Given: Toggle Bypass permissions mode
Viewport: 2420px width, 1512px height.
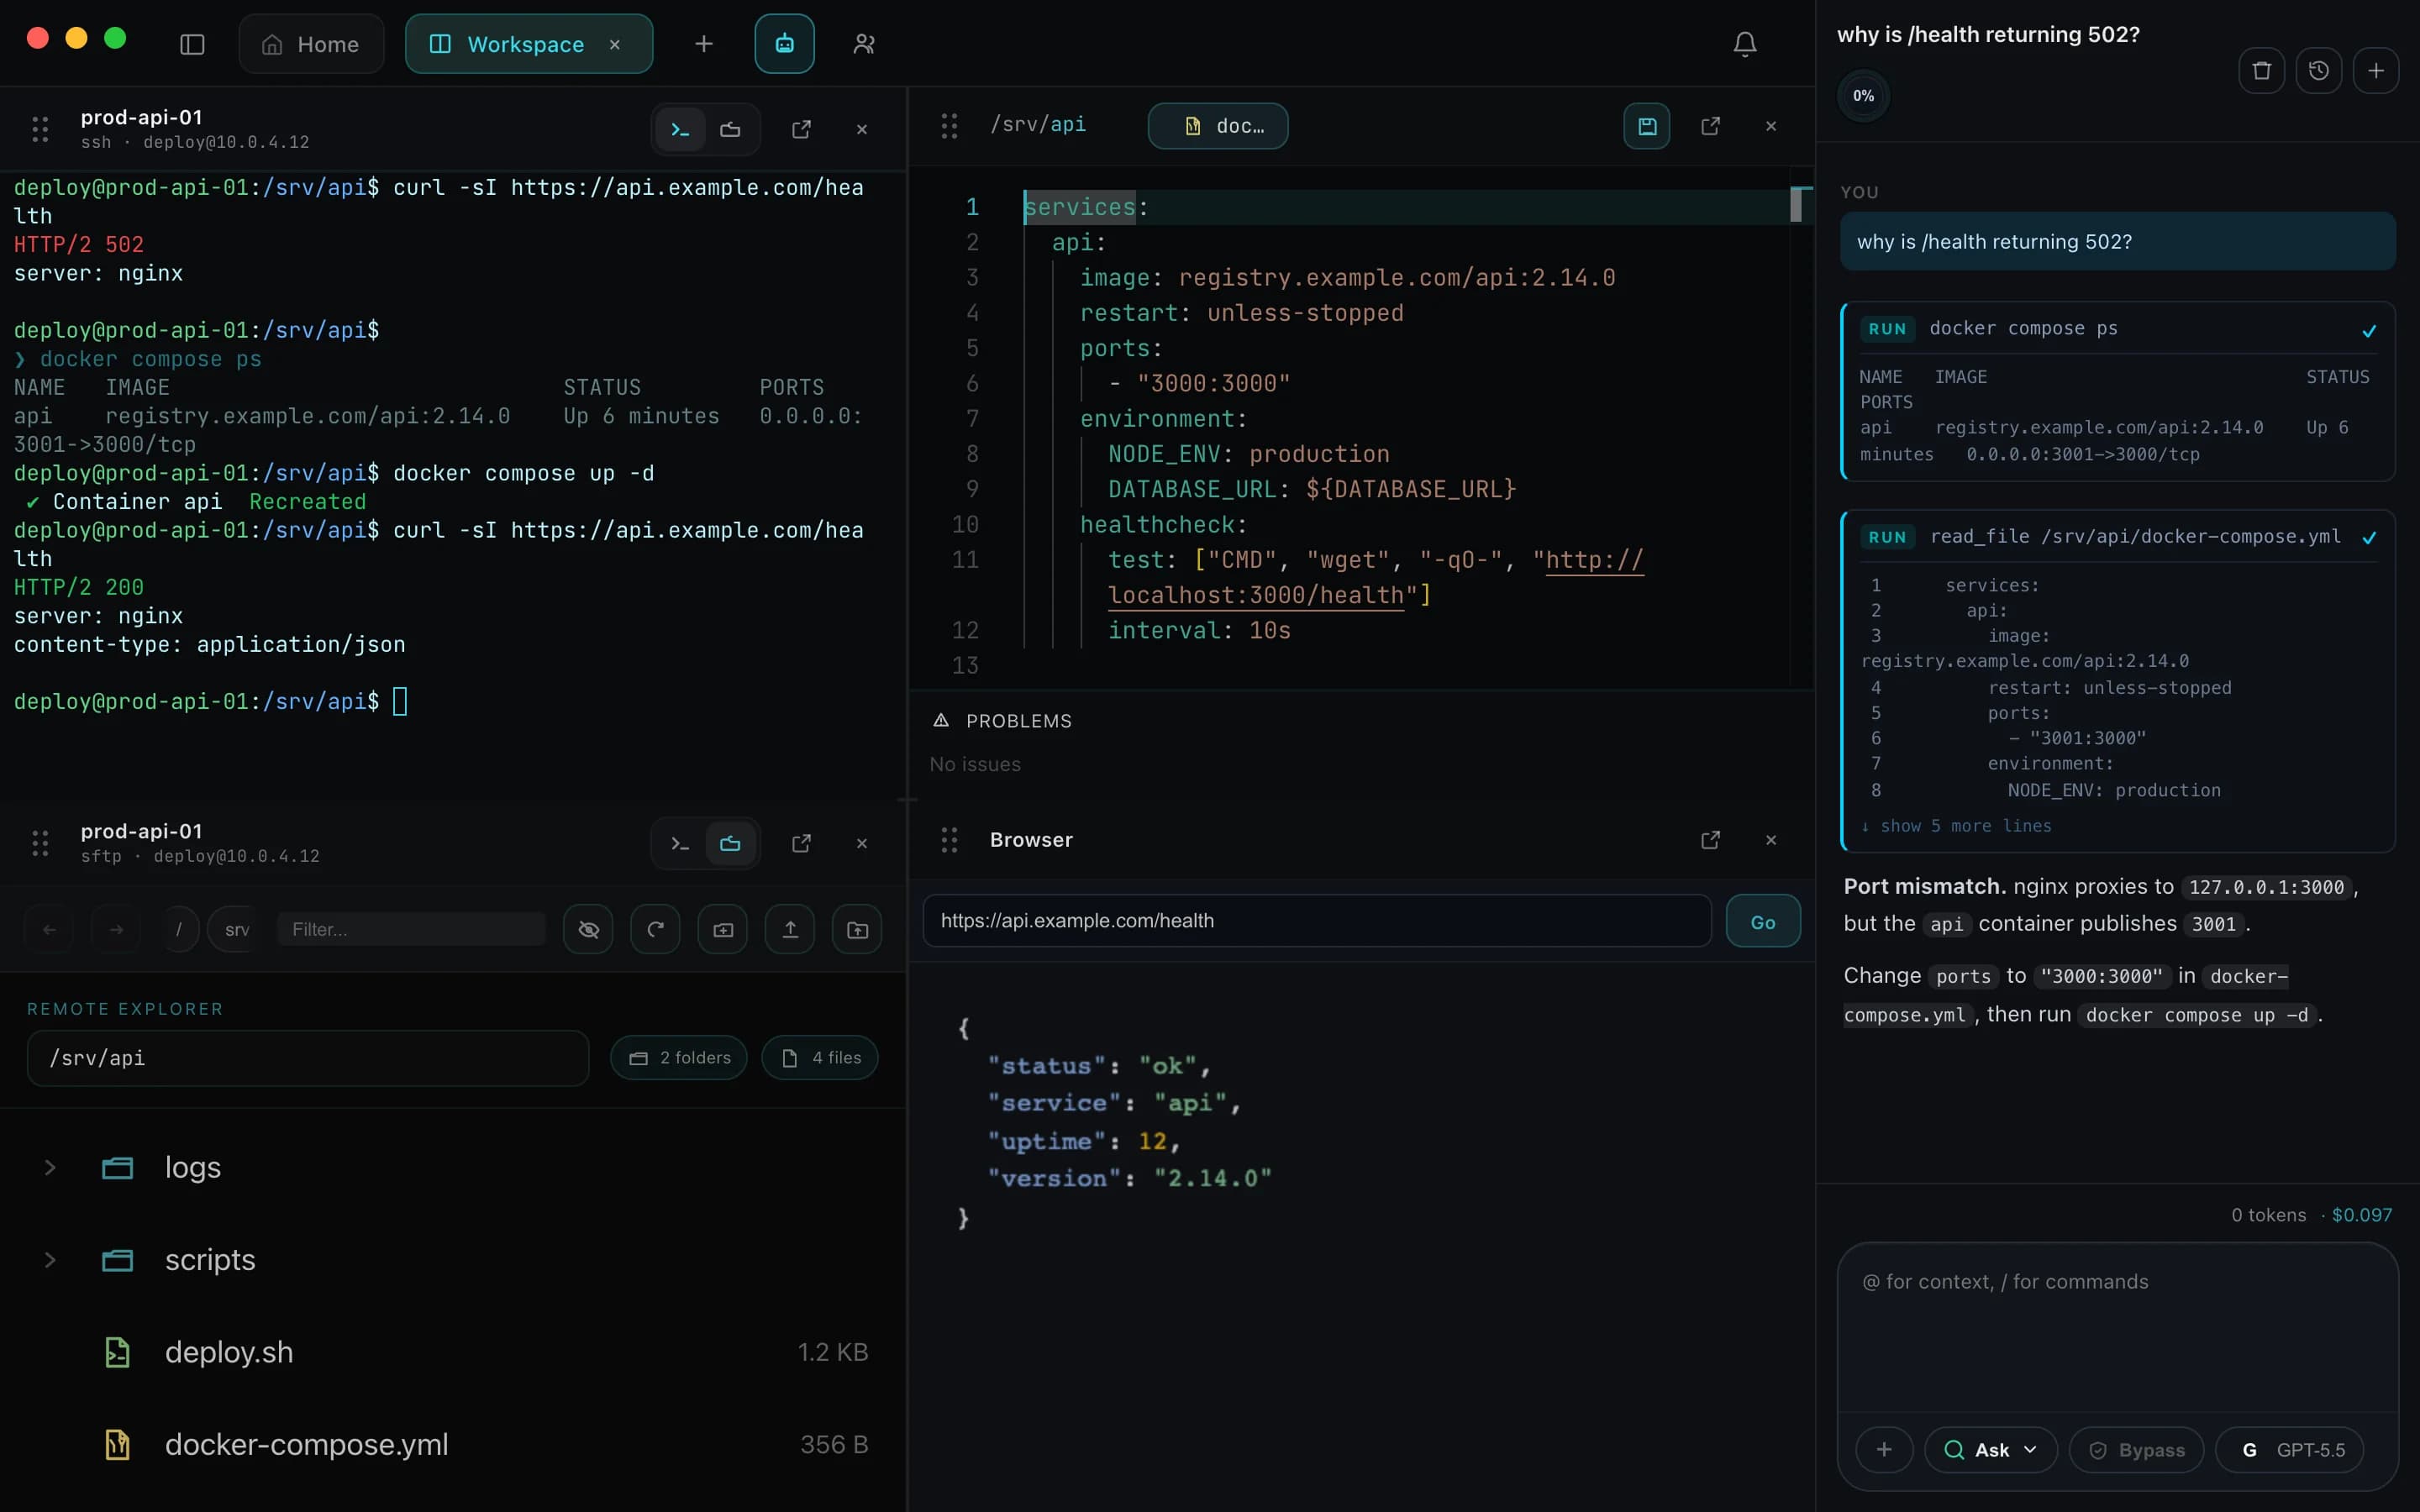Looking at the screenshot, I should coord(2136,1450).
